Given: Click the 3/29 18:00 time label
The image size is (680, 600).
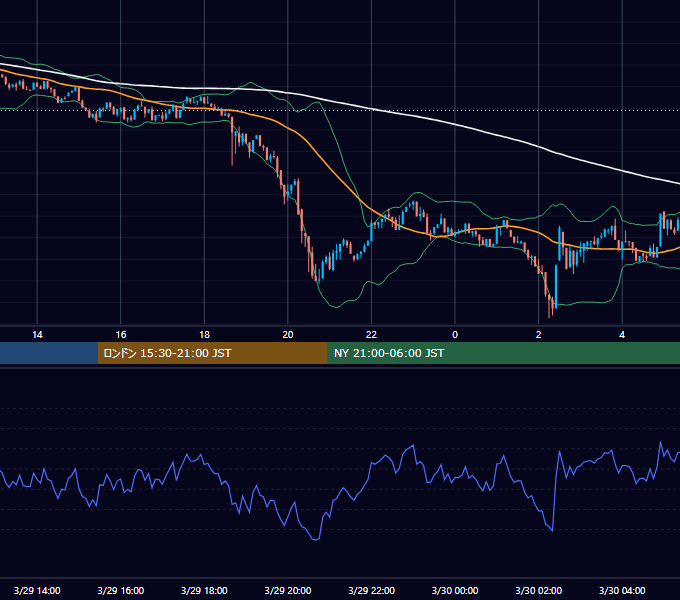Looking at the screenshot, I should coord(204,590).
